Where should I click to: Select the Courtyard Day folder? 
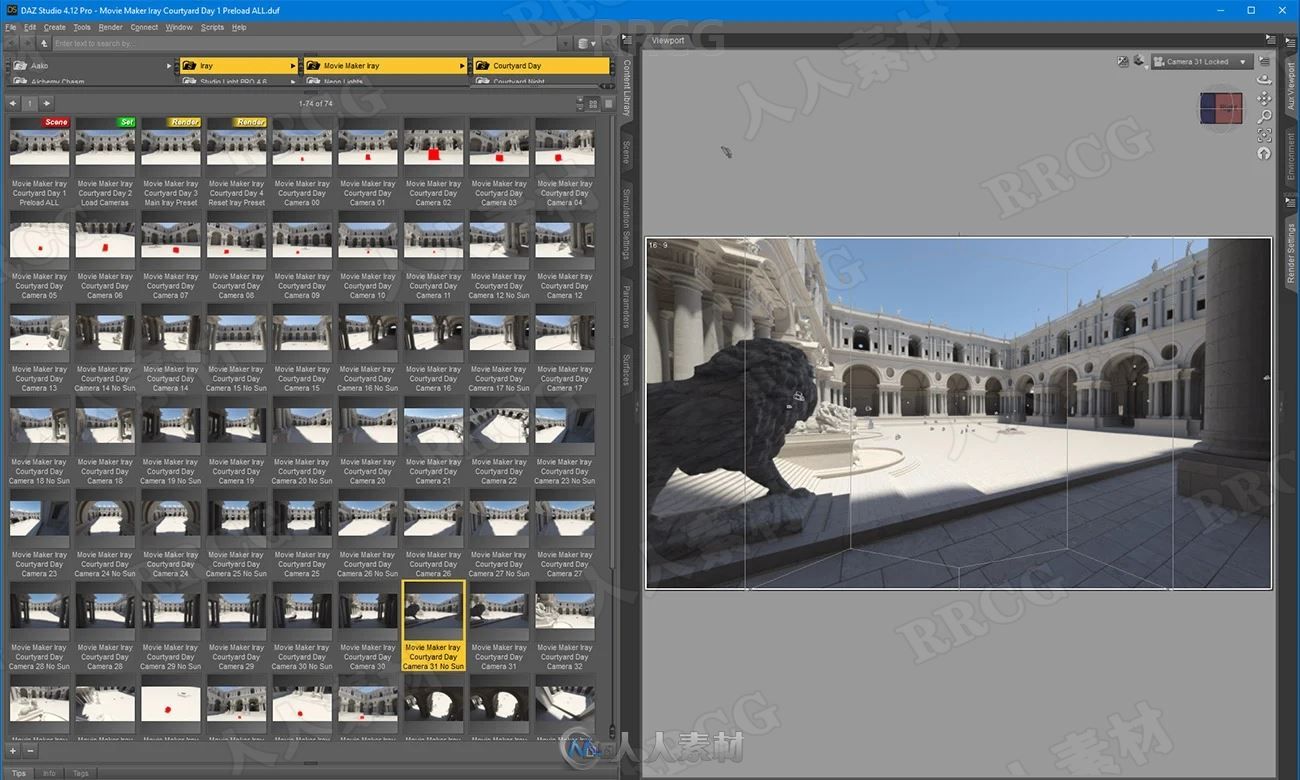(x=541, y=66)
